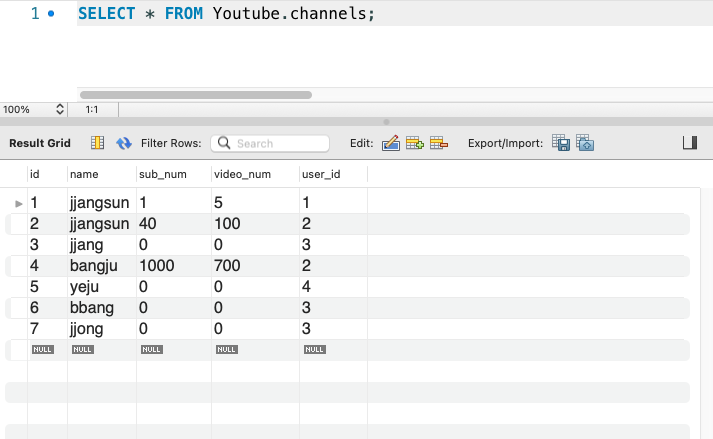713x439 pixels.
Task: Click the delete selected rows icon
Action: coord(439,143)
